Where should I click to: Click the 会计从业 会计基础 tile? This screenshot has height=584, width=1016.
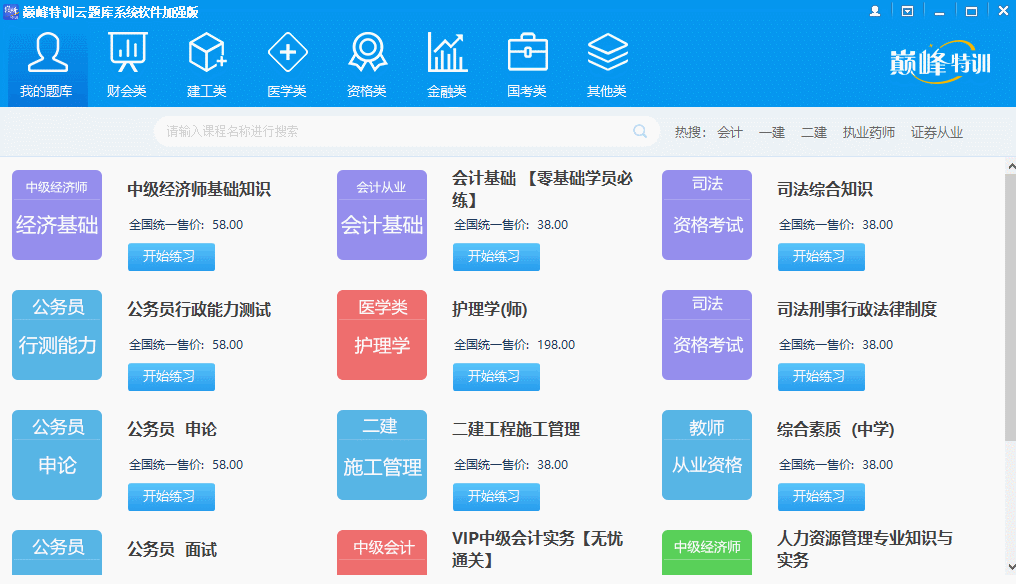point(382,215)
